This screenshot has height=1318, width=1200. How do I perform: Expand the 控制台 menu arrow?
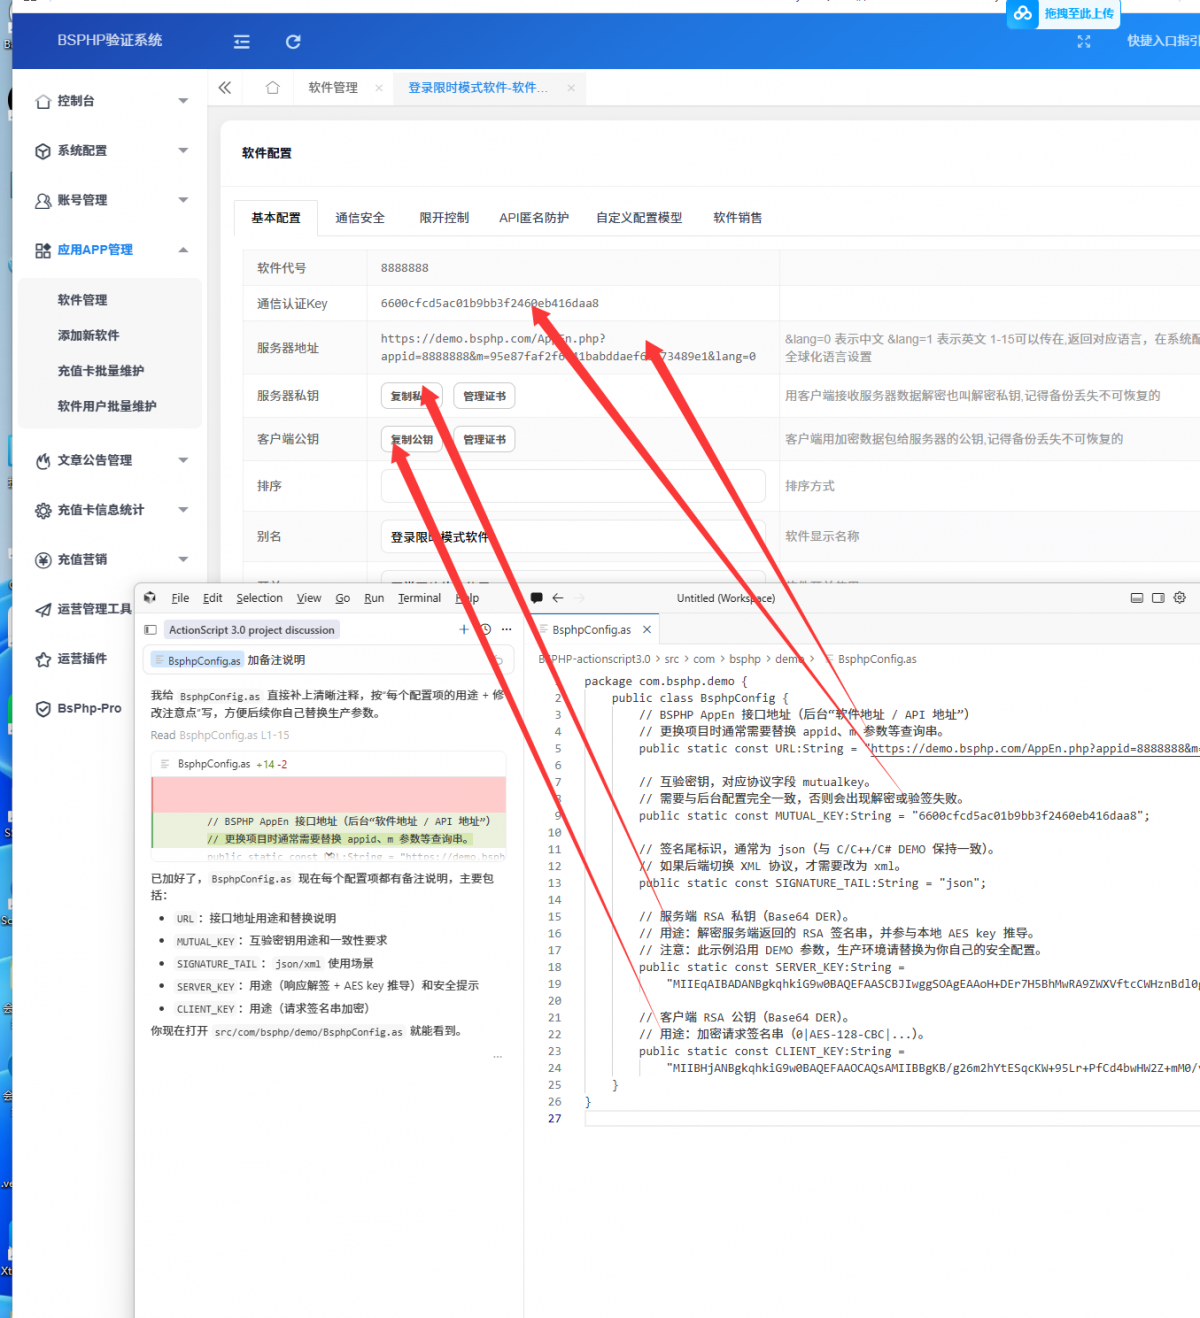pos(183,101)
